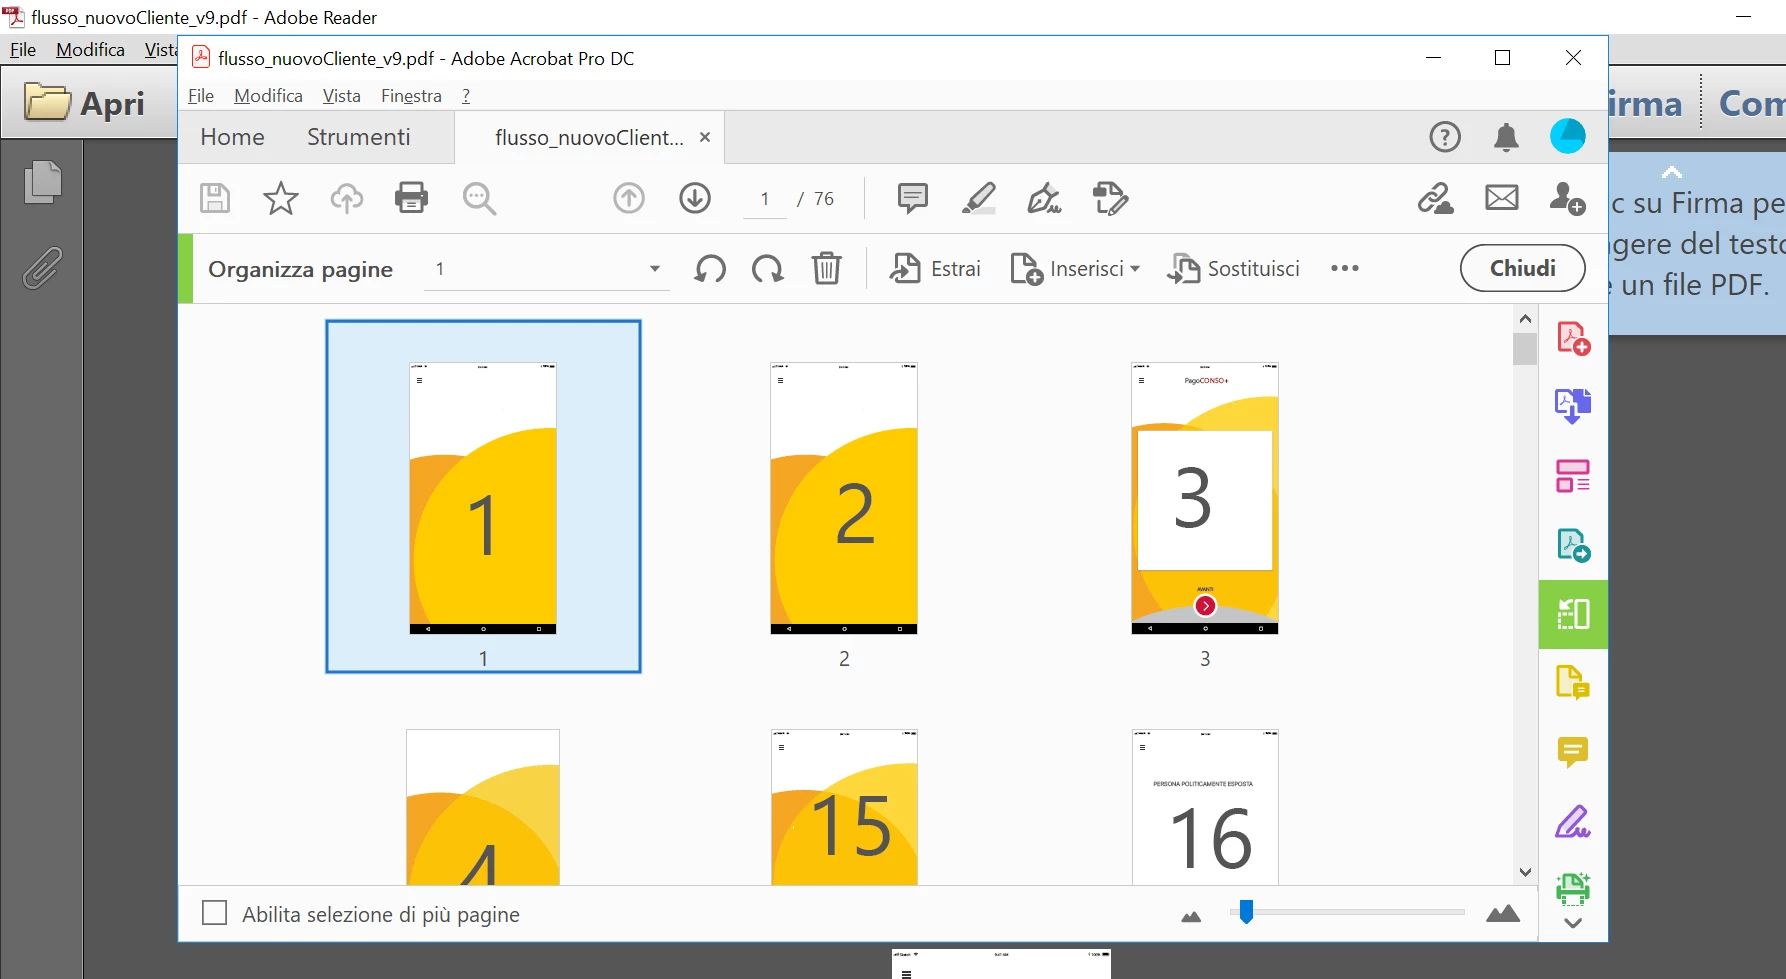This screenshot has width=1786, height=979.
Task: Show more options with the three dots
Action: click(1345, 268)
